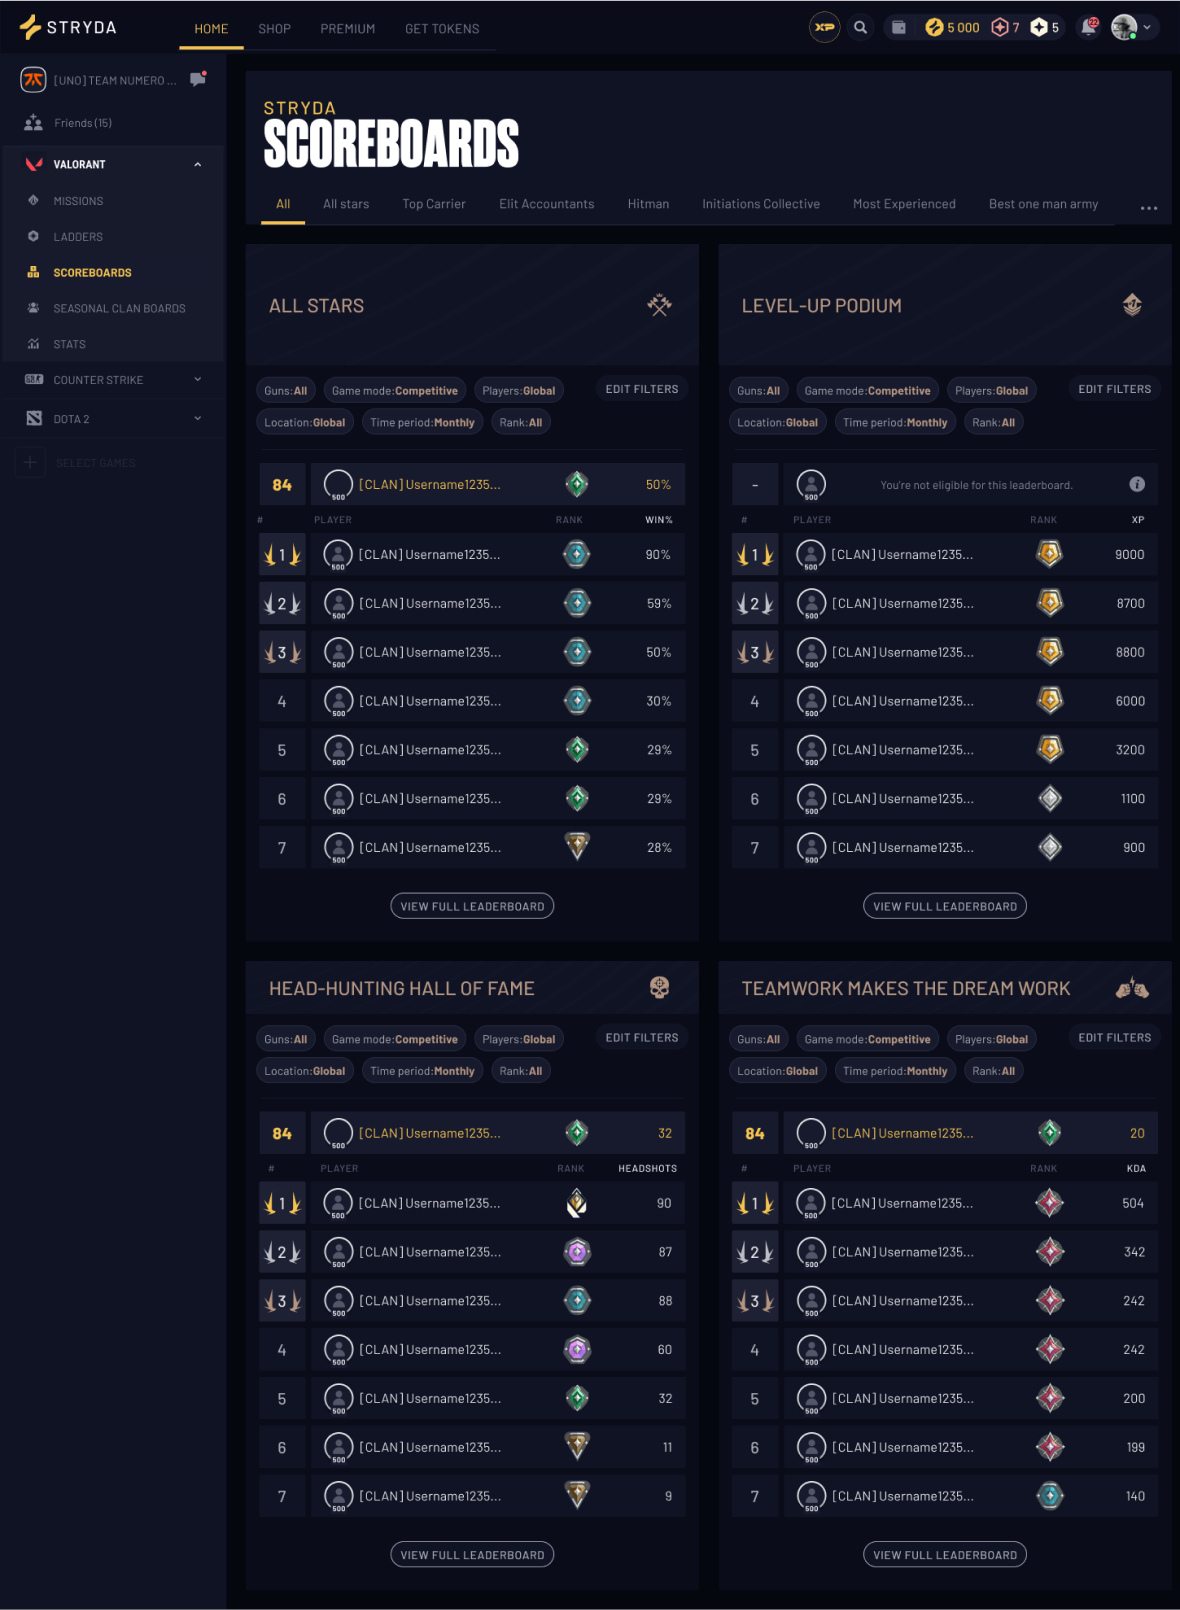Show more scoreboard tabs via ellipsis
Image resolution: width=1180 pixels, height=1610 pixels.
[x=1149, y=208]
